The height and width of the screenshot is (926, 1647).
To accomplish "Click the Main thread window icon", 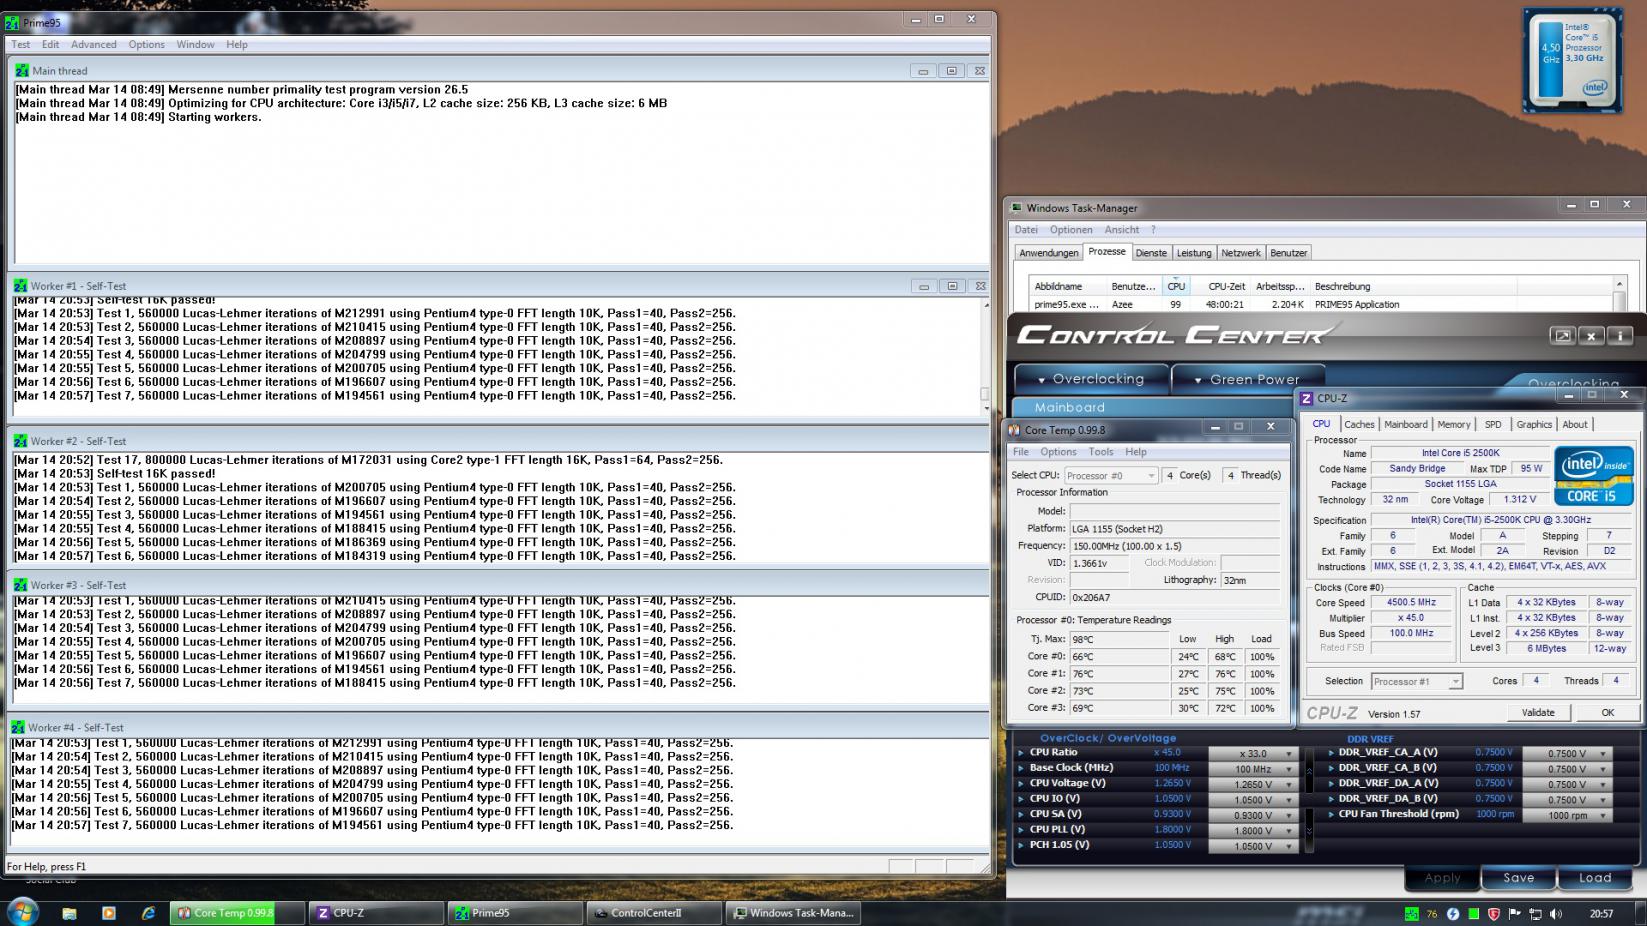I will point(22,71).
